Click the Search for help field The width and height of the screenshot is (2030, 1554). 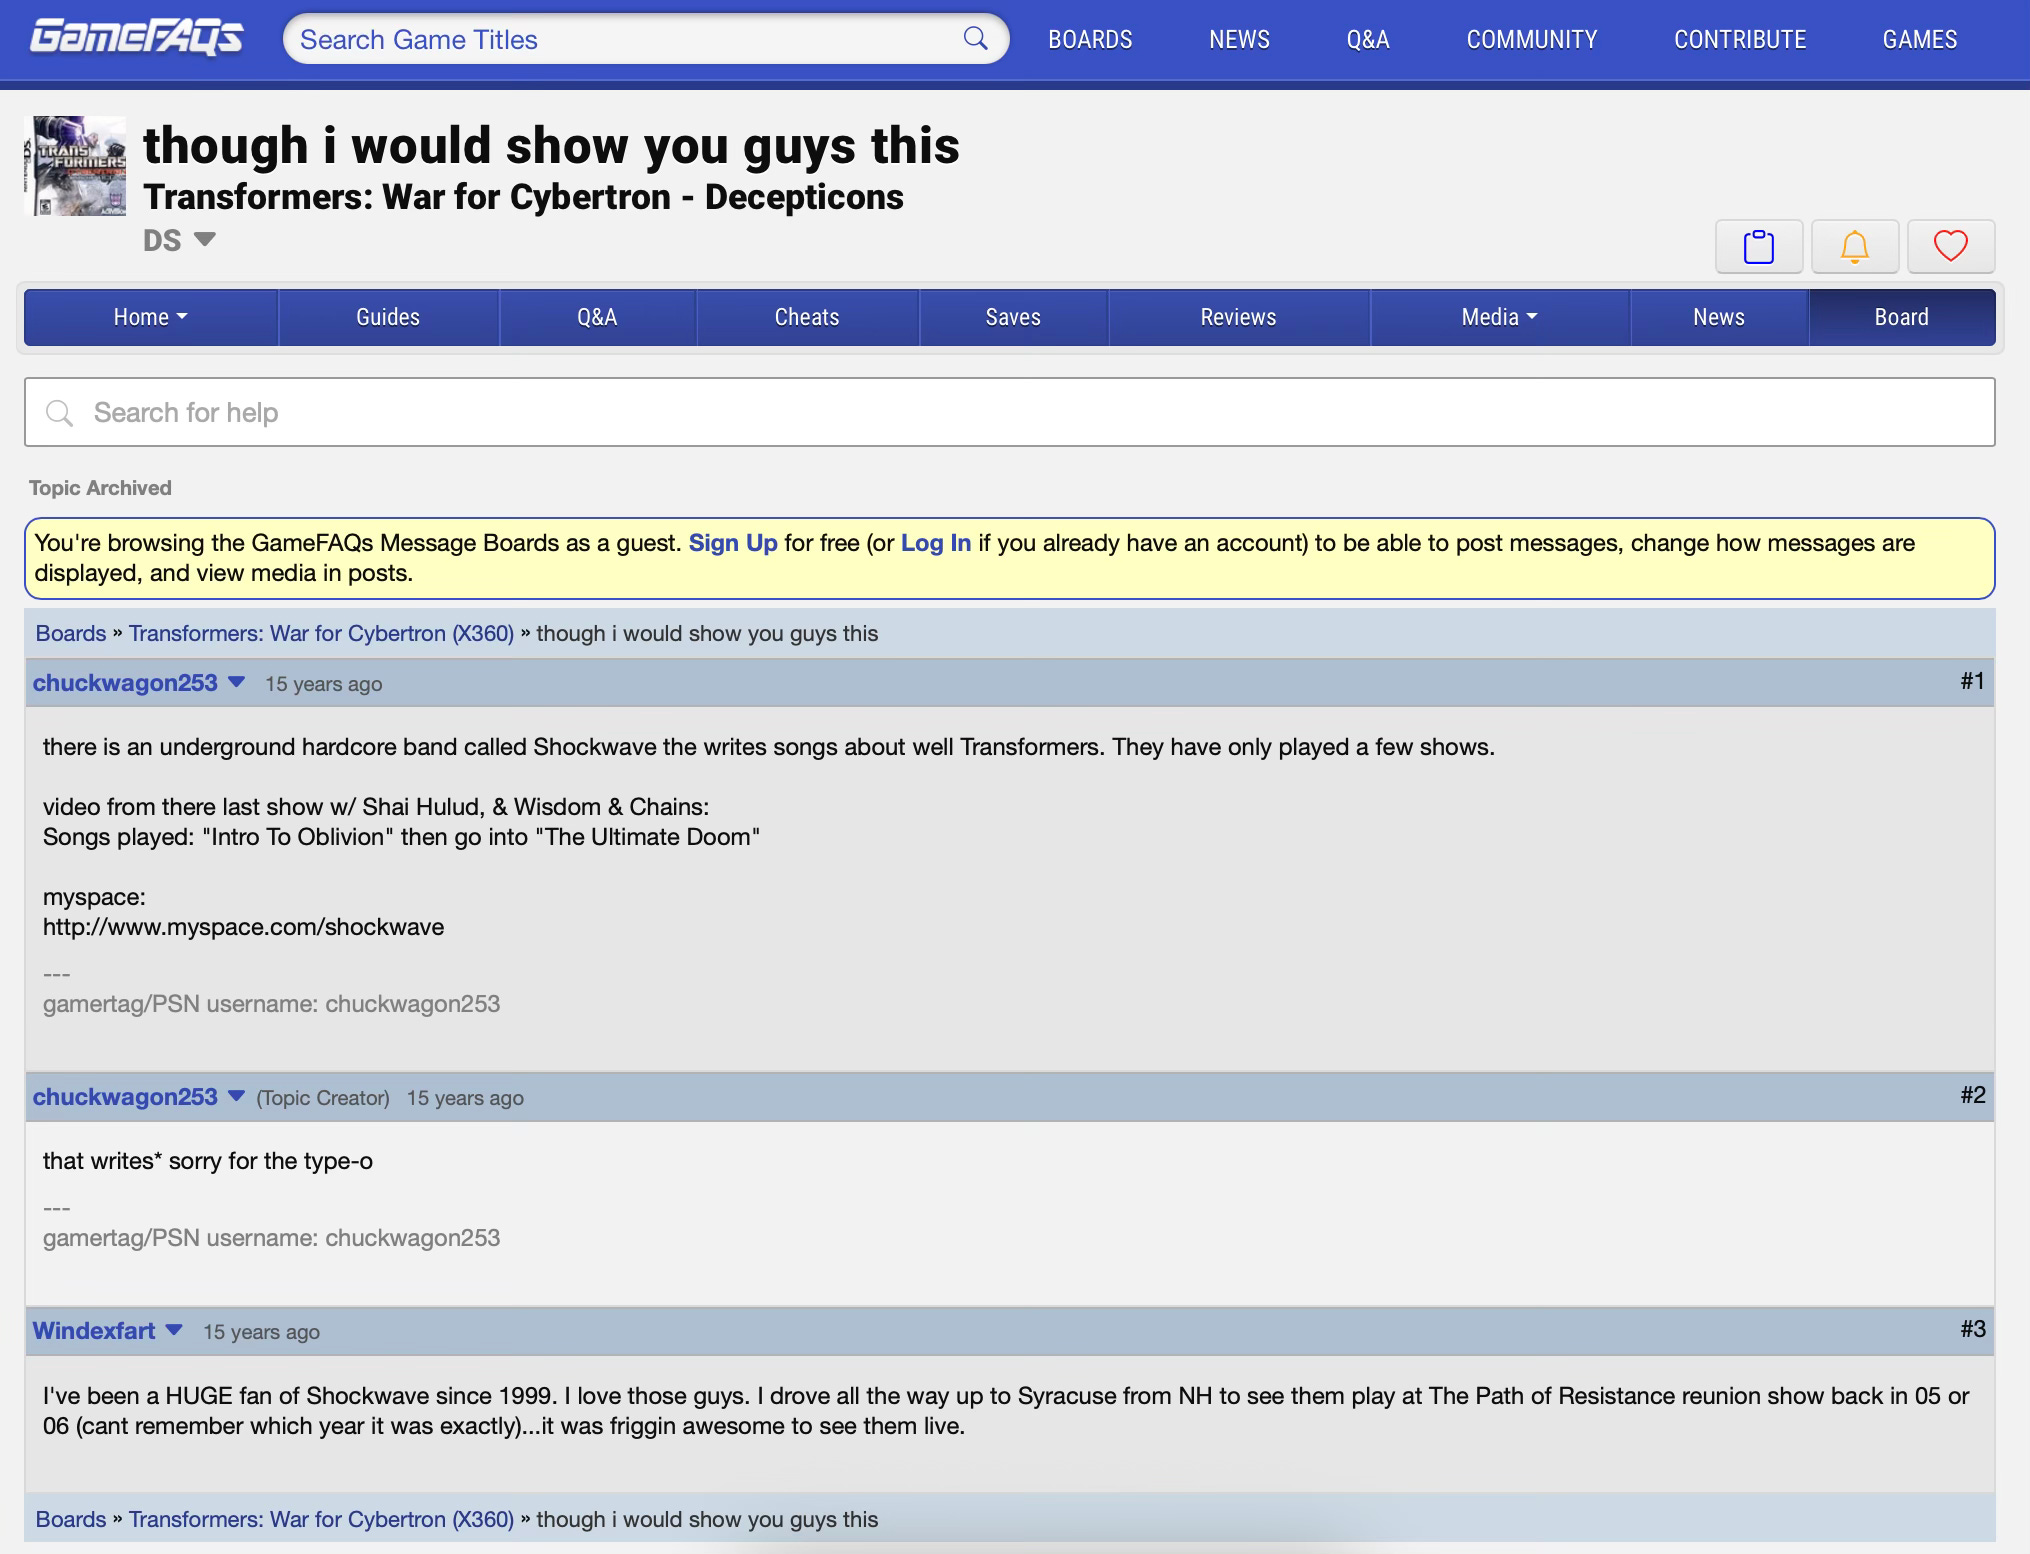pyautogui.click(x=1010, y=412)
